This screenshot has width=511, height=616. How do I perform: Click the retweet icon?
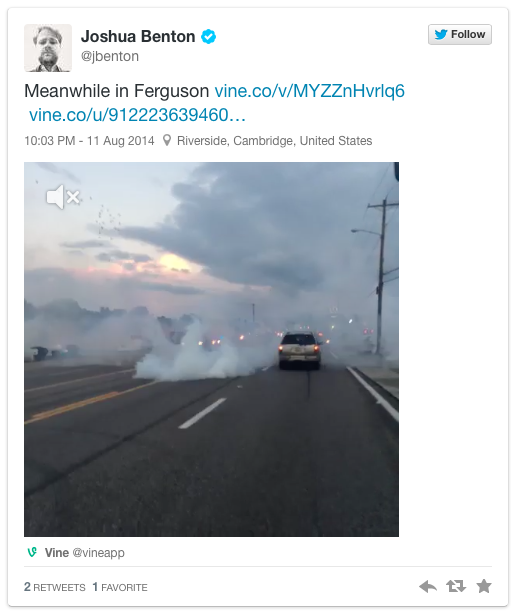point(456,587)
